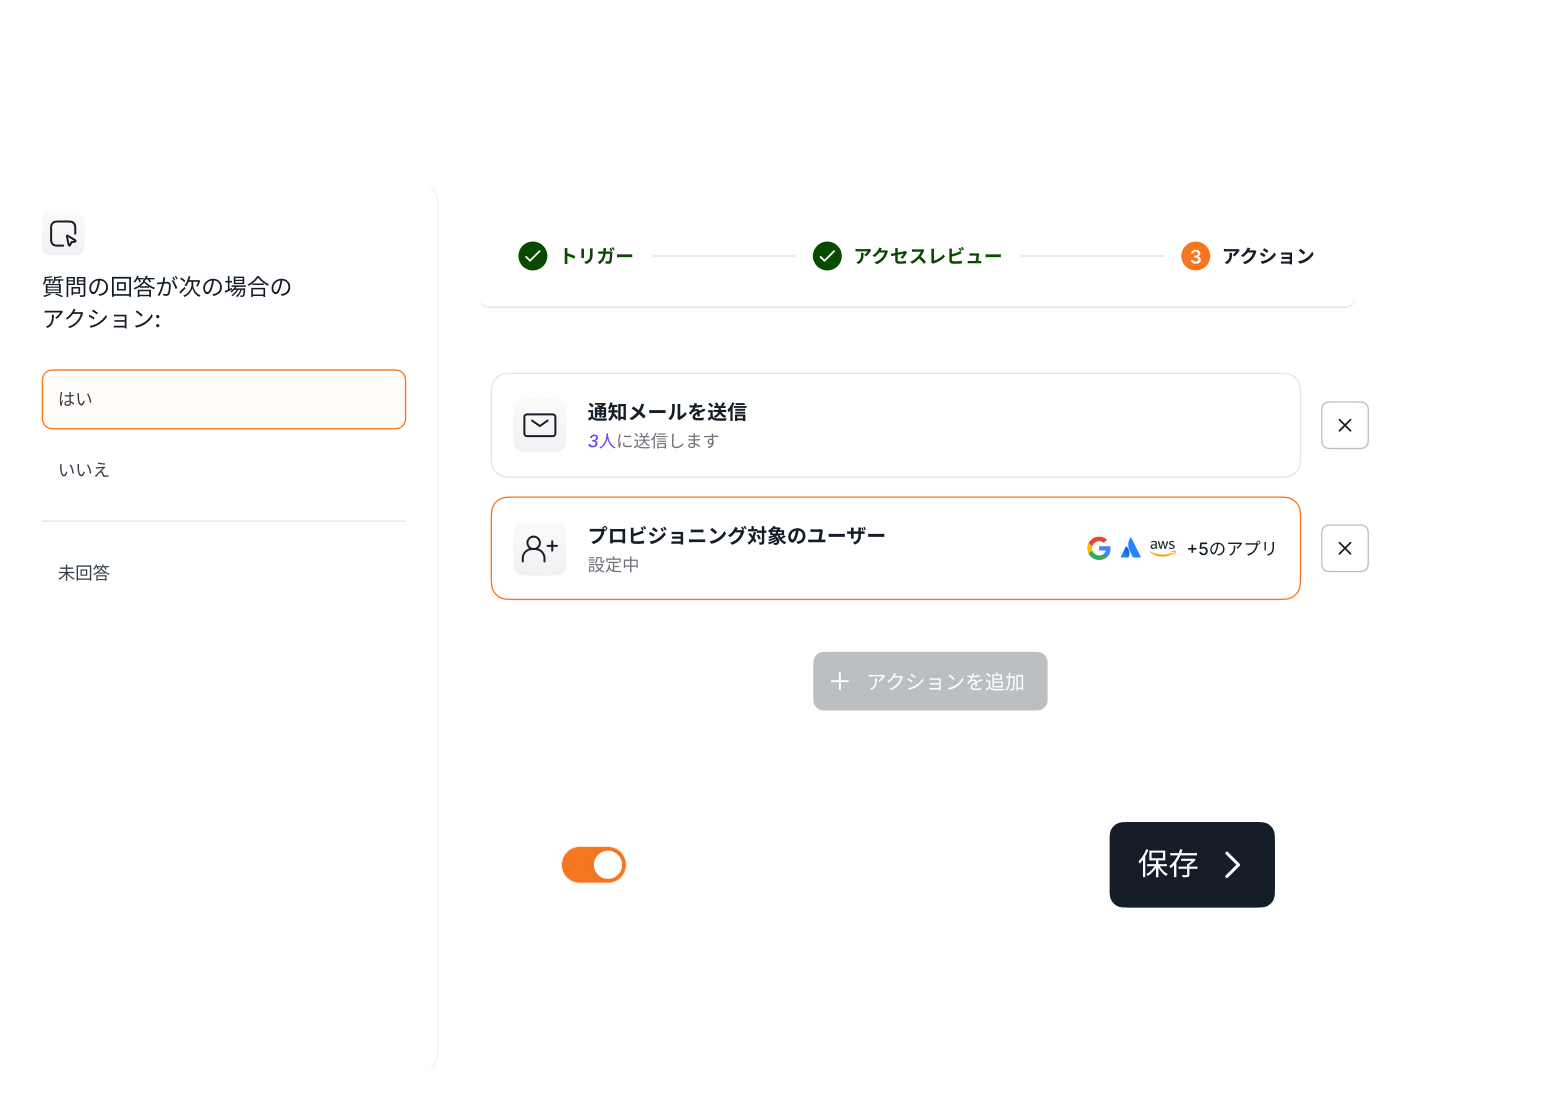
Task: Remove the 通知メールを送信 action
Action: coord(1345,426)
